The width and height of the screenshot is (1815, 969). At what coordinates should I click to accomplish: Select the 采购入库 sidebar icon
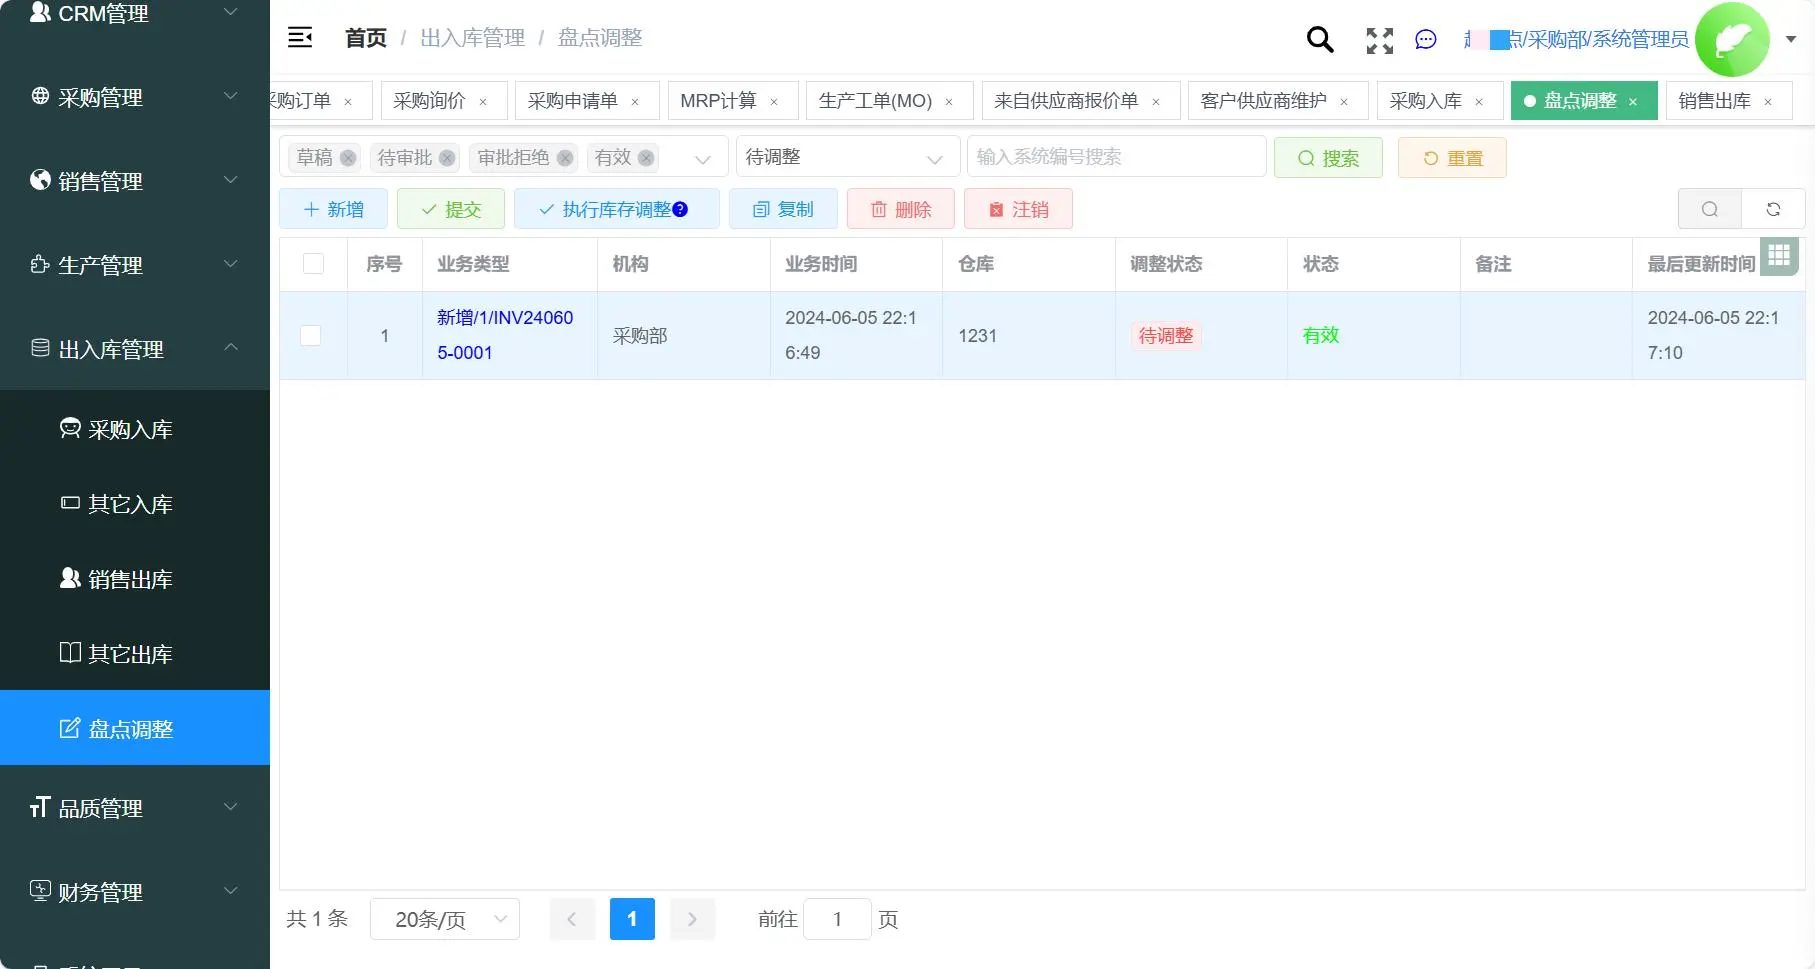(x=69, y=427)
